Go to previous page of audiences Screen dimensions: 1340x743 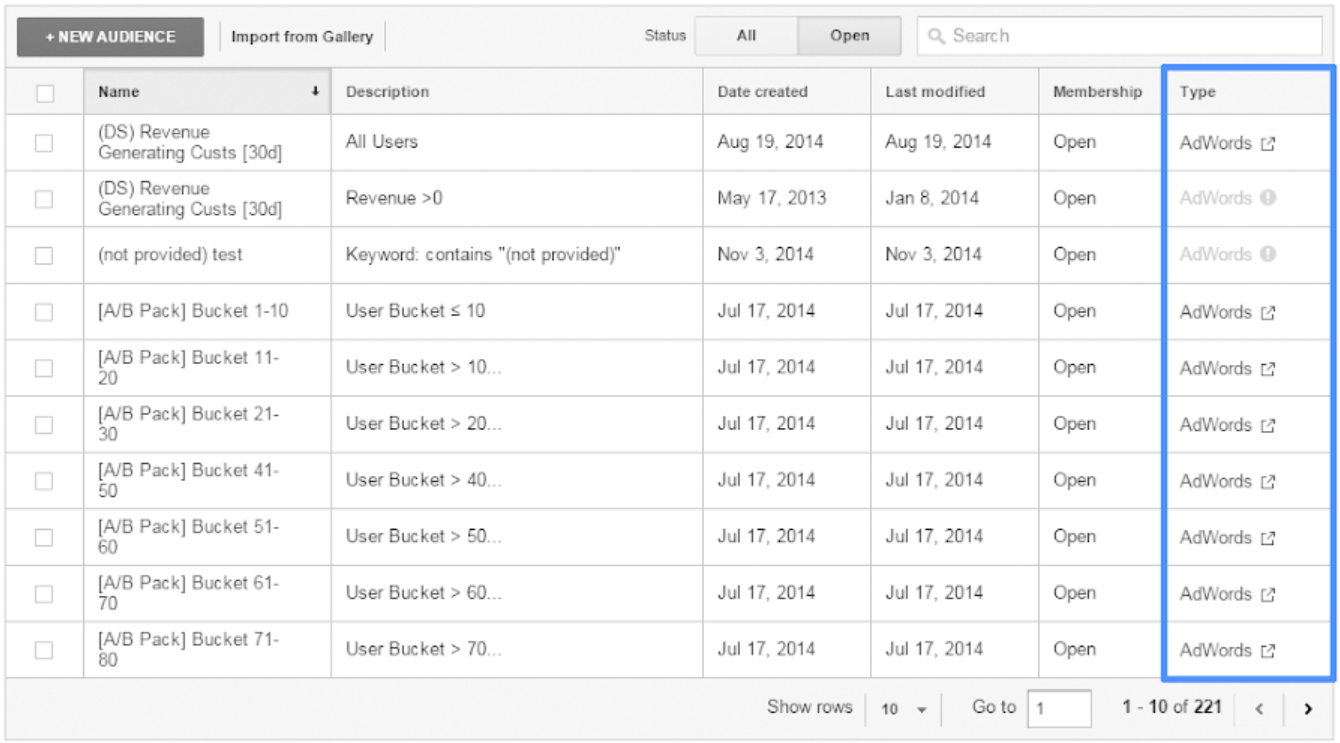[x=1259, y=709]
